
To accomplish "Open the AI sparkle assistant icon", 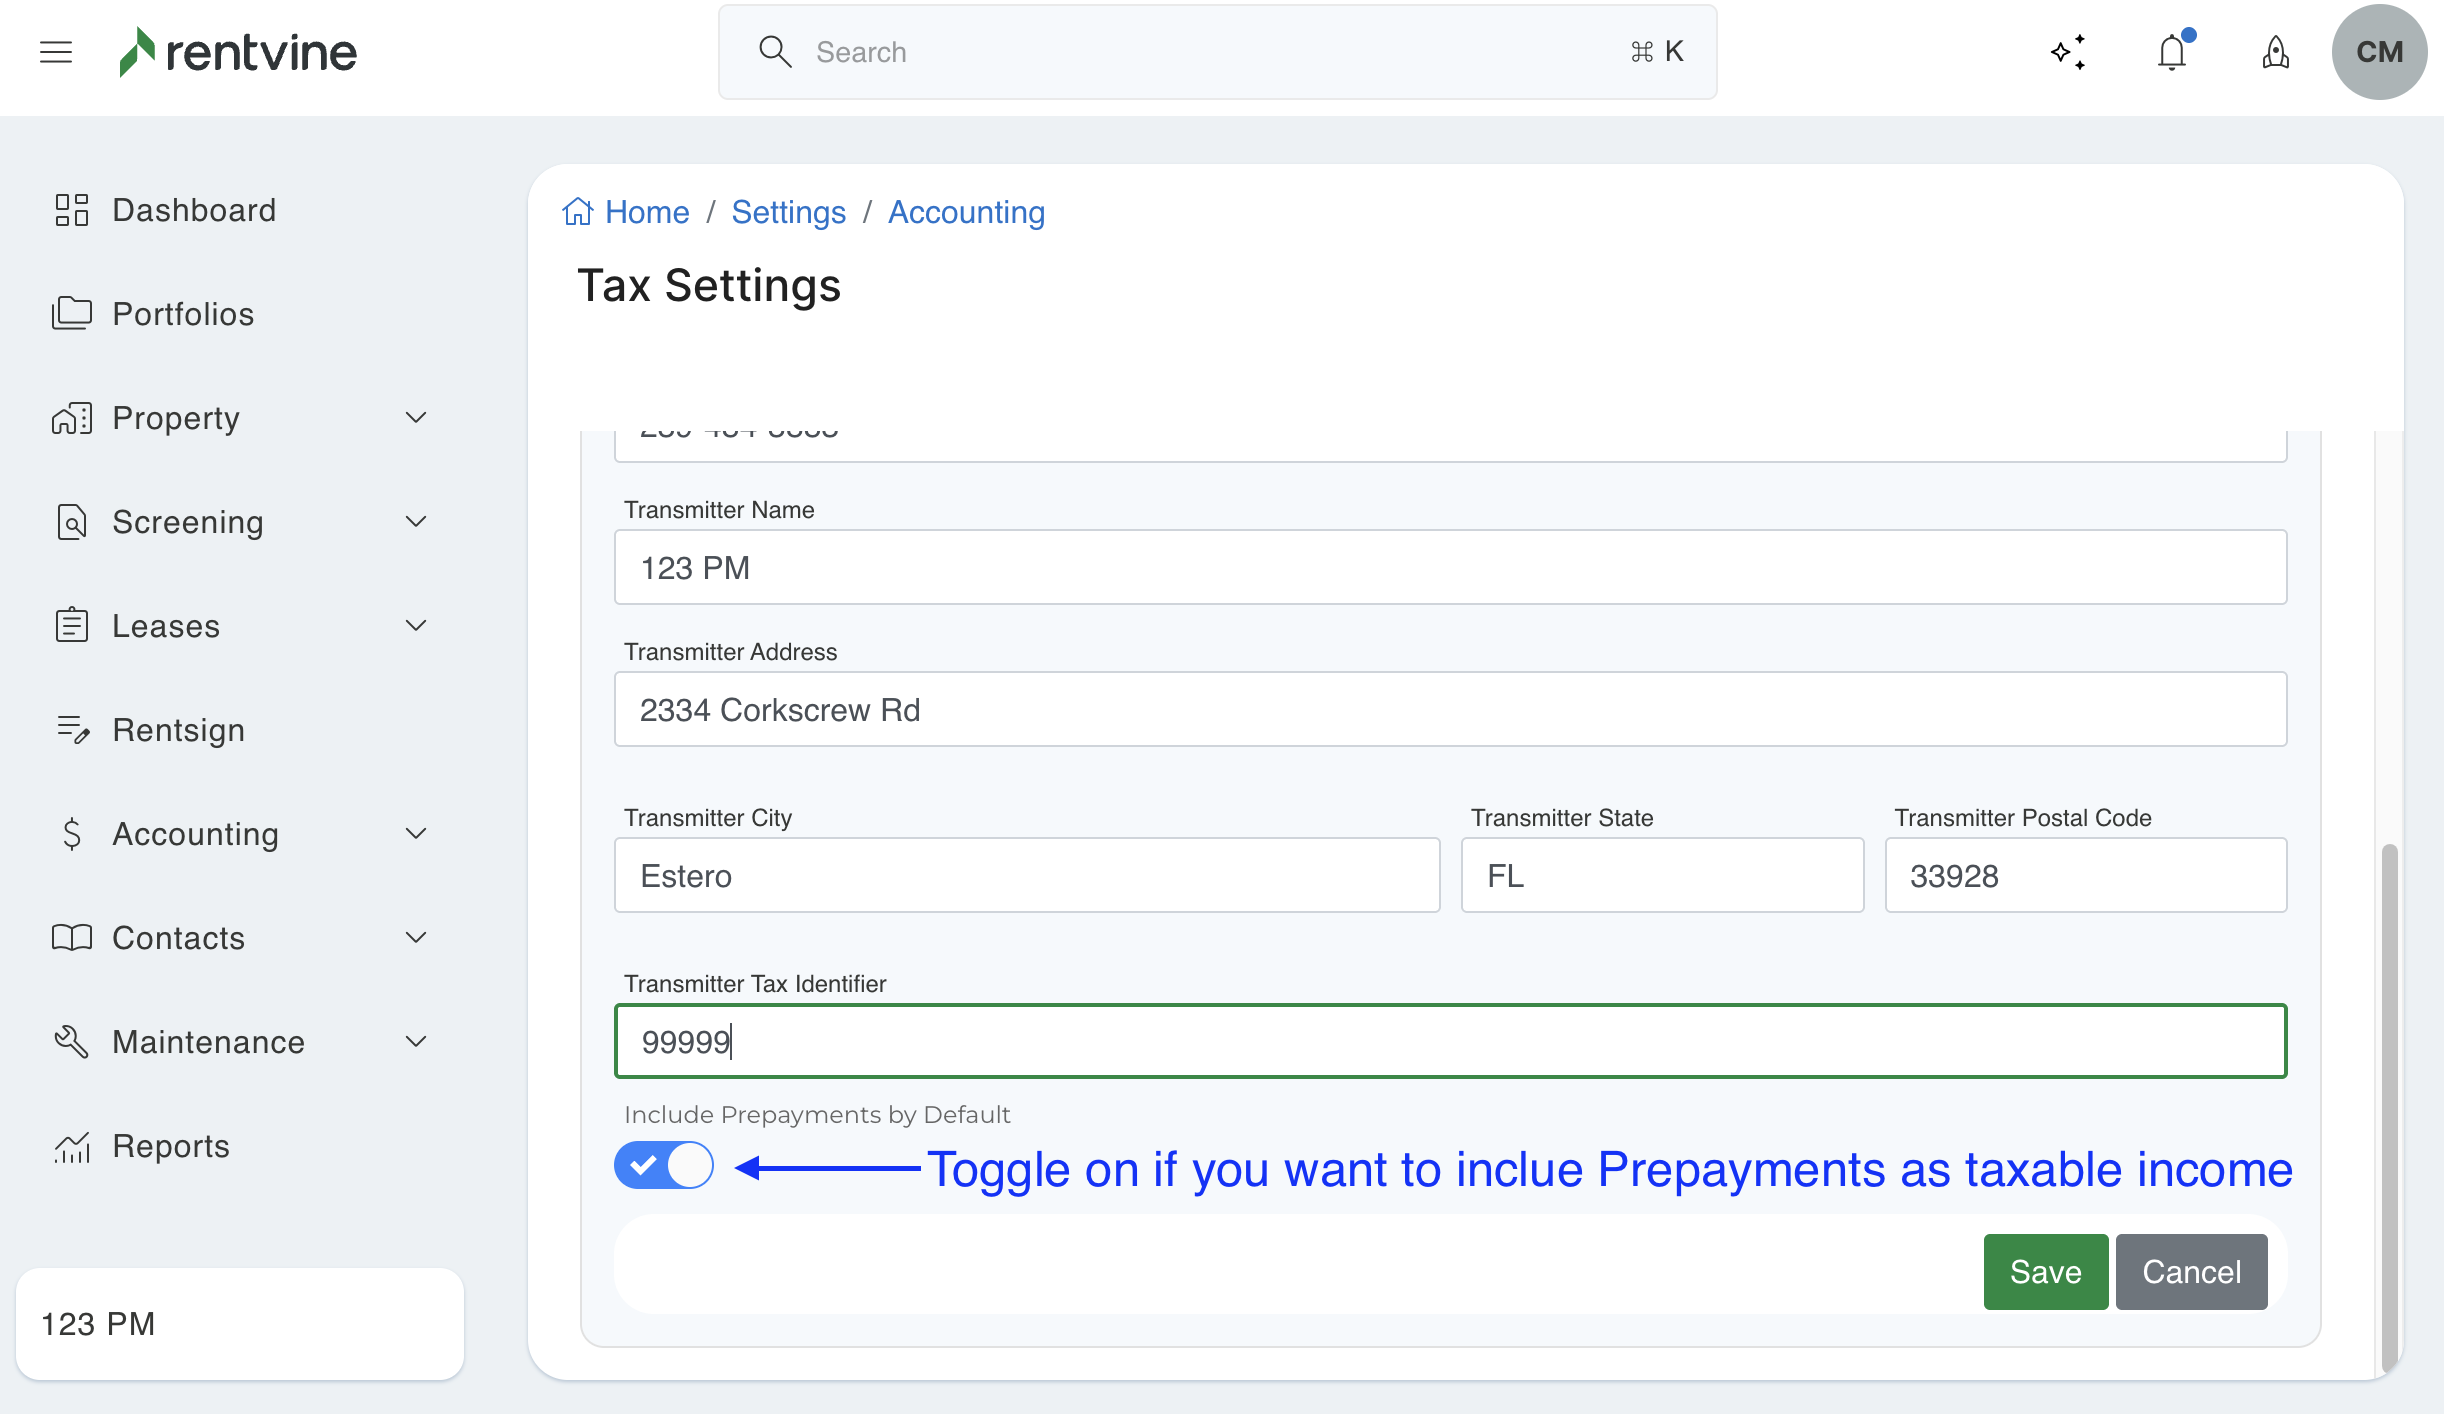I will 2068,52.
